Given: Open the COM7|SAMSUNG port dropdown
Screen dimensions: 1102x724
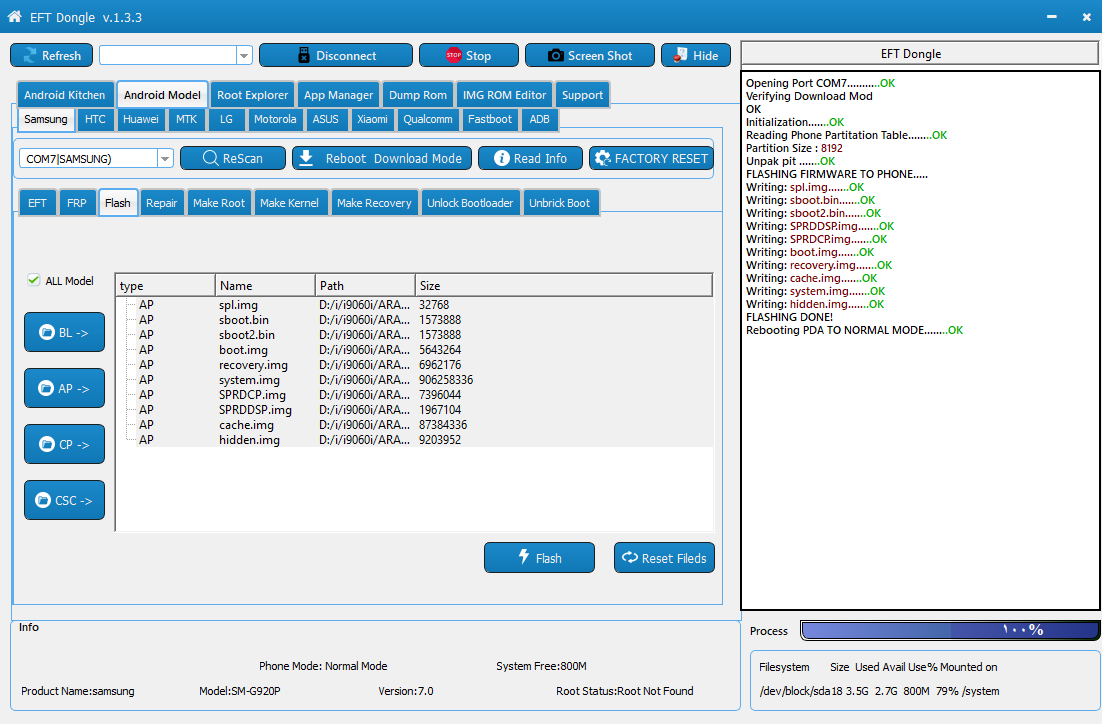Looking at the screenshot, I should (165, 159).
